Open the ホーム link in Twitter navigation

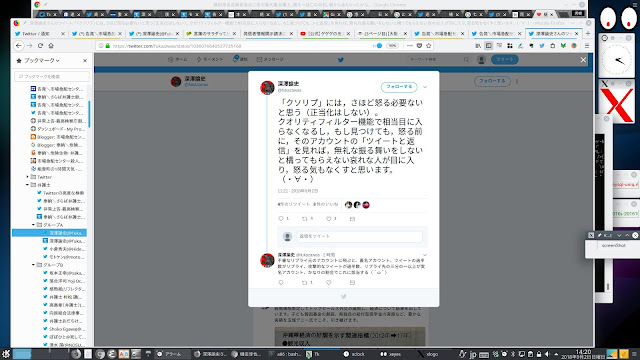pos(178,60)
